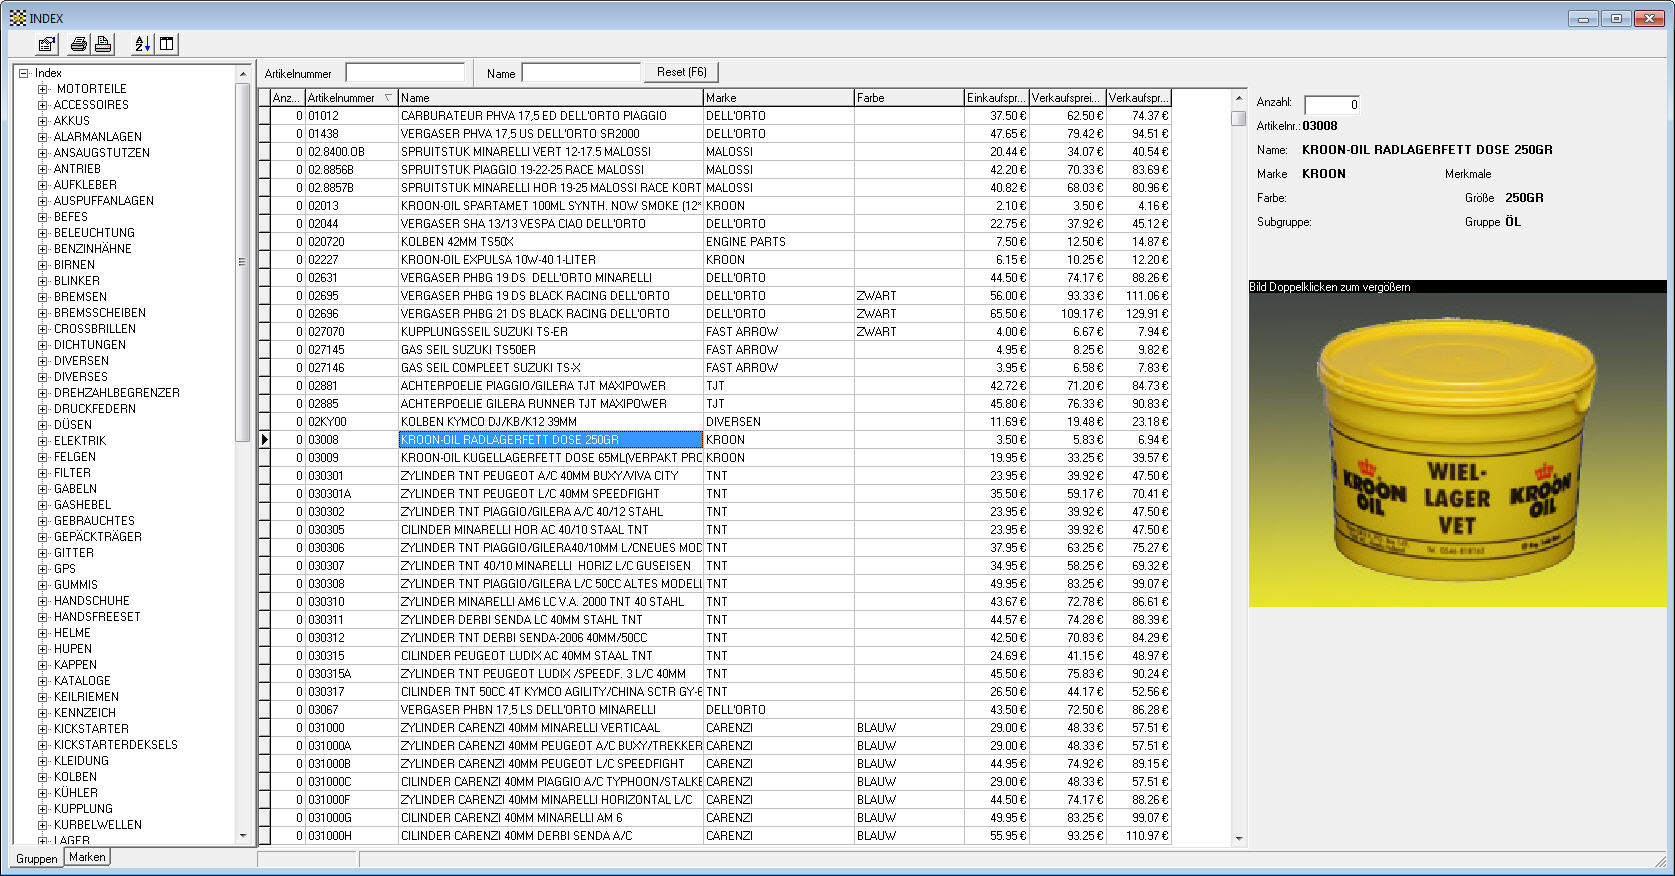Viewport: 1675px width, 876px height.
Task: Click the article table scrollbar up arrow
Action: click(1239, 98)
